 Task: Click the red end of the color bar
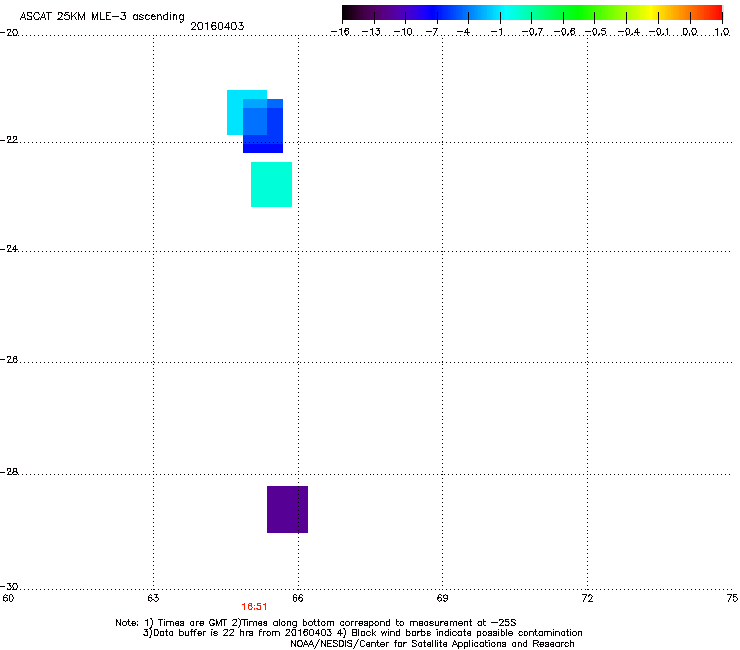(x=713, y=13)
